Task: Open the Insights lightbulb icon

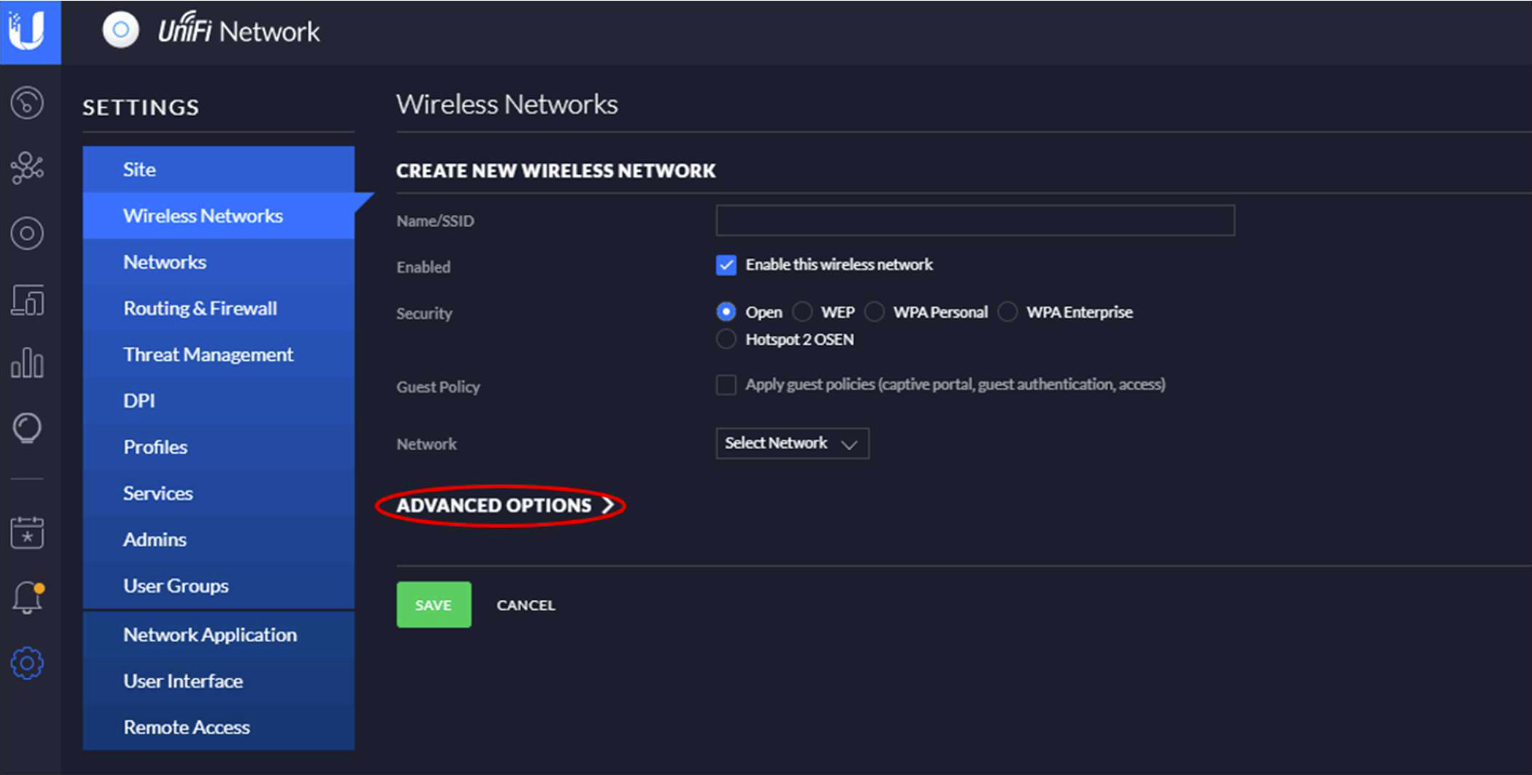Action: click(27, 429)
